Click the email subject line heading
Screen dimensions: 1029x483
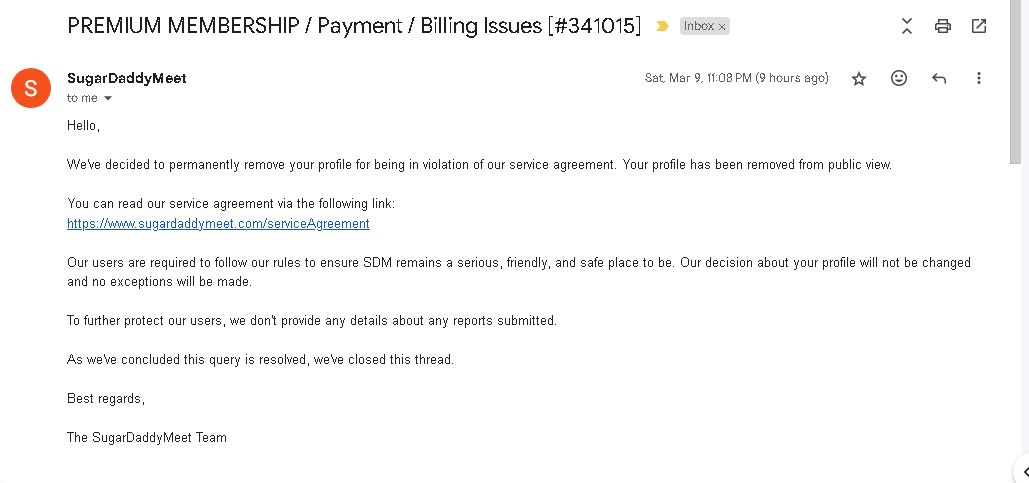(354, 27)
